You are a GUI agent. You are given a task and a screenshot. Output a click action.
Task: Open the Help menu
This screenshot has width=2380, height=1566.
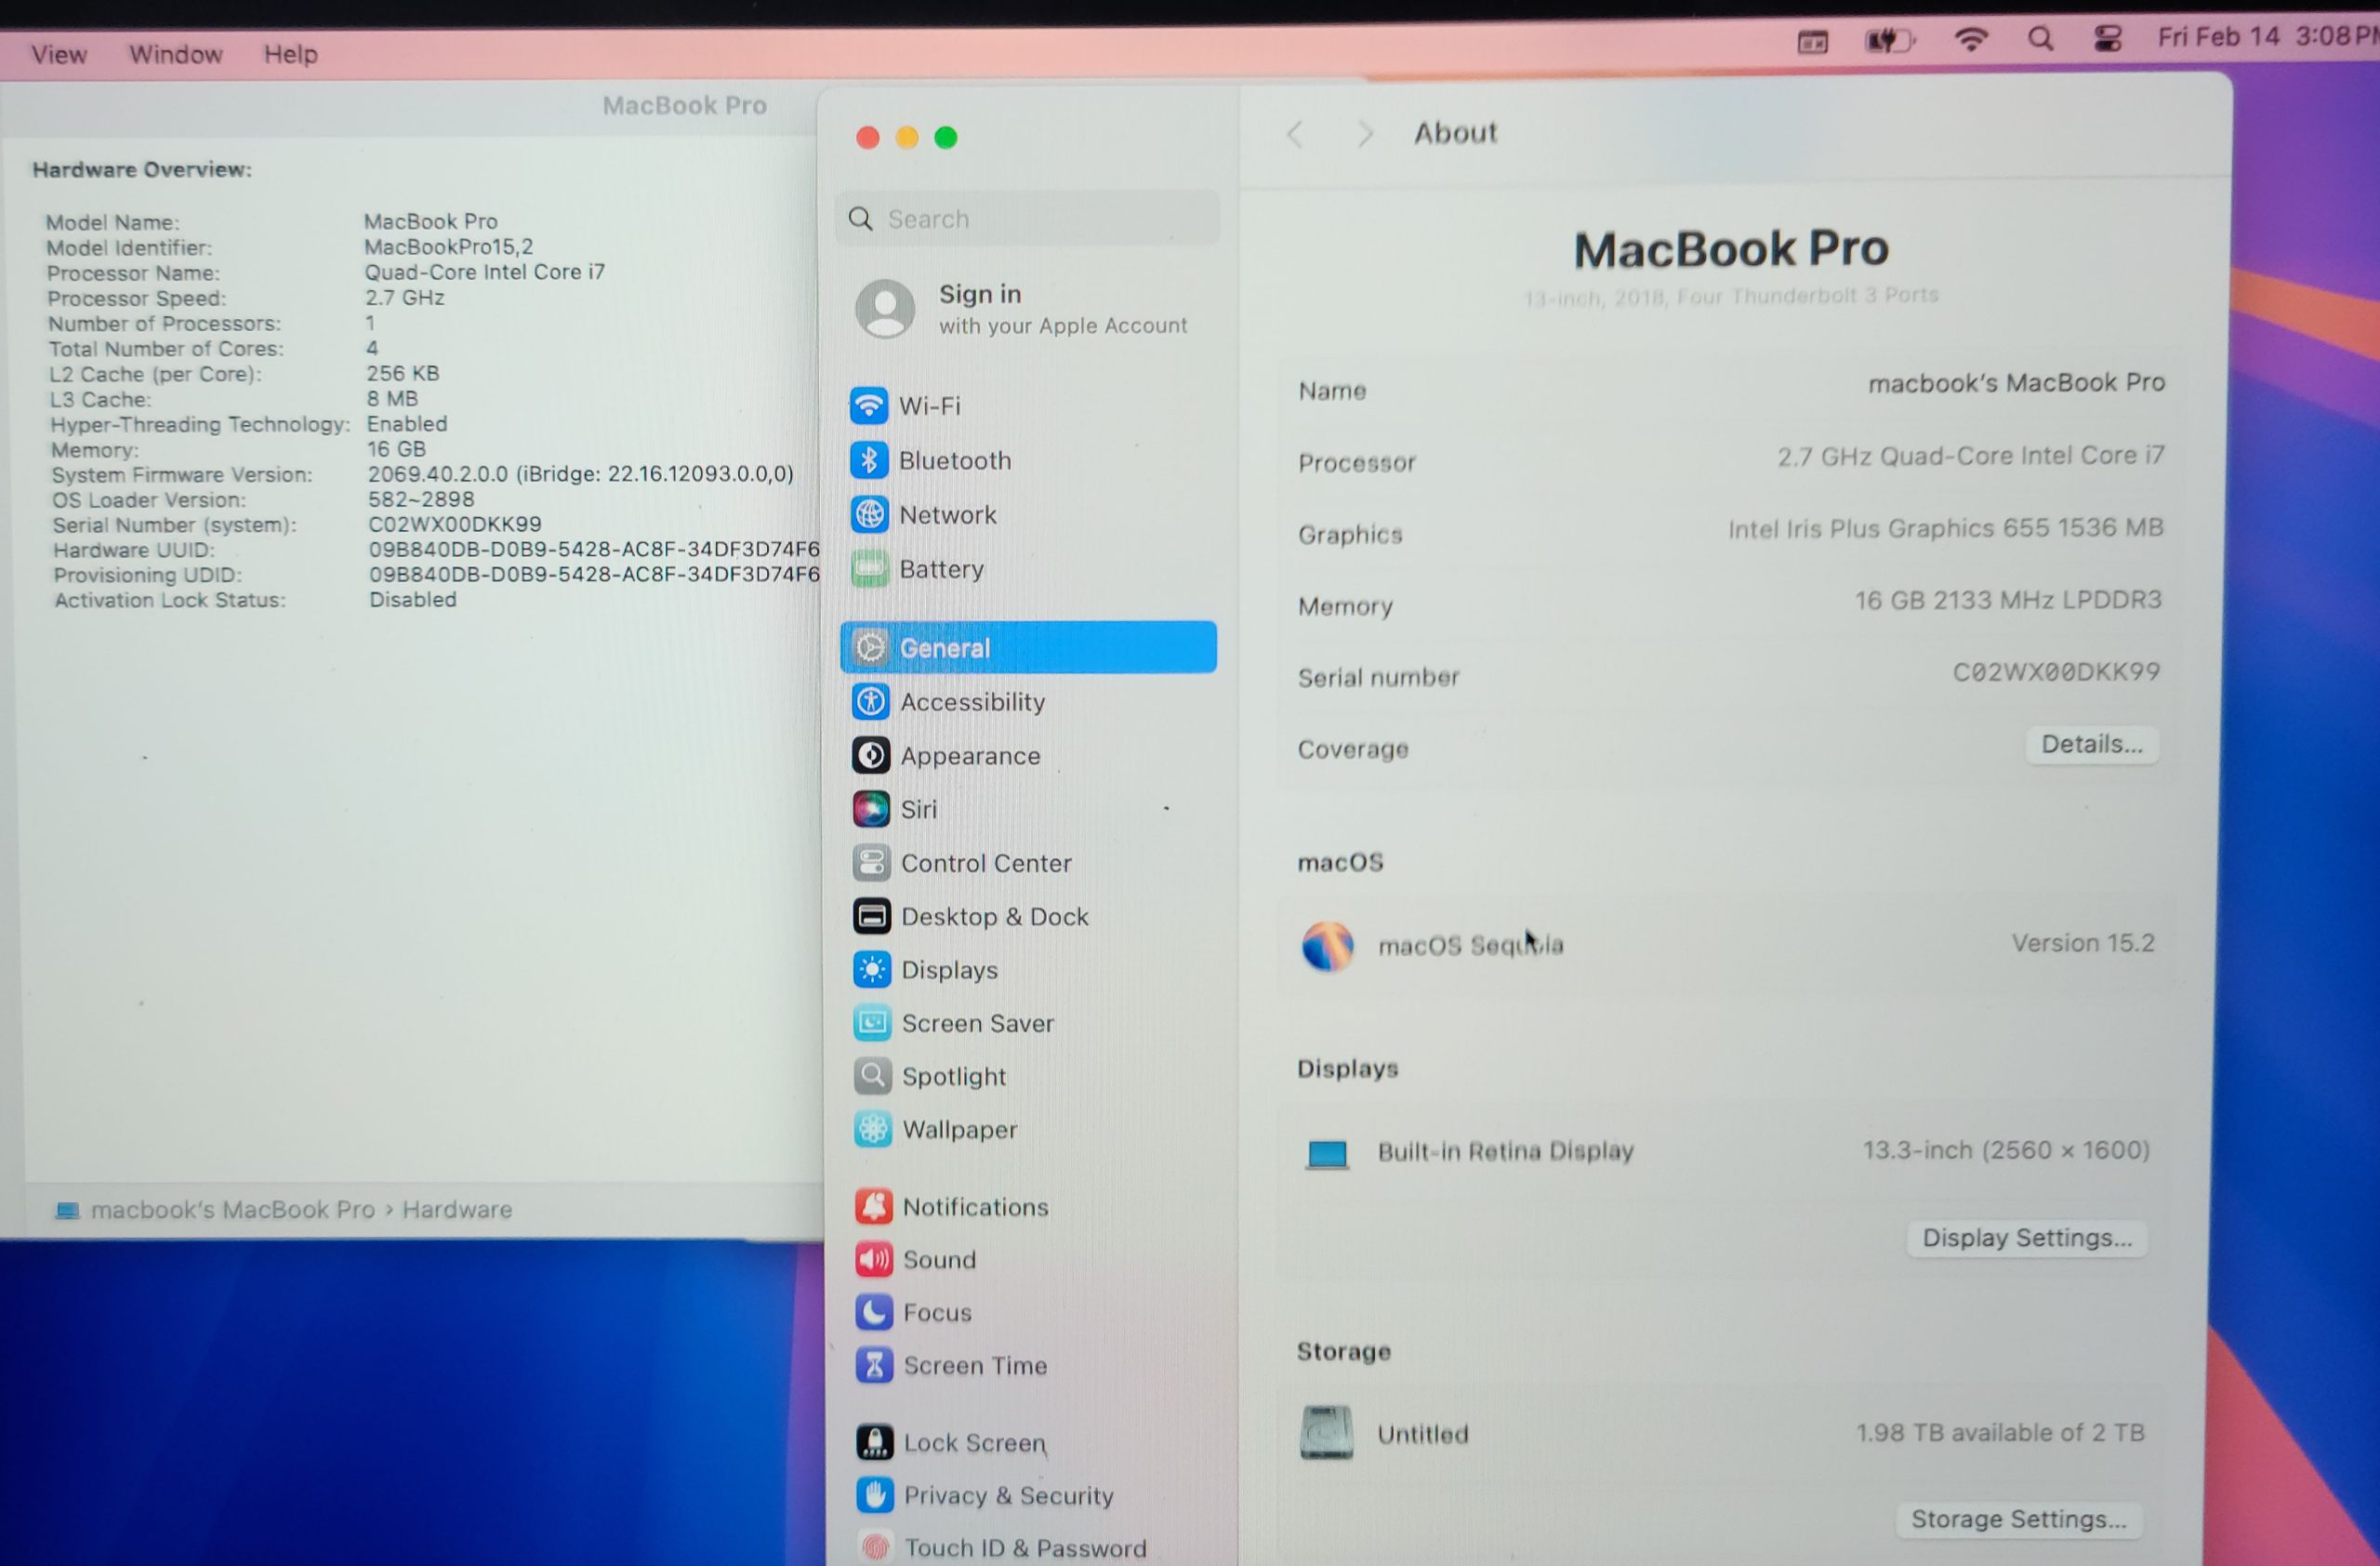[291, 54]
